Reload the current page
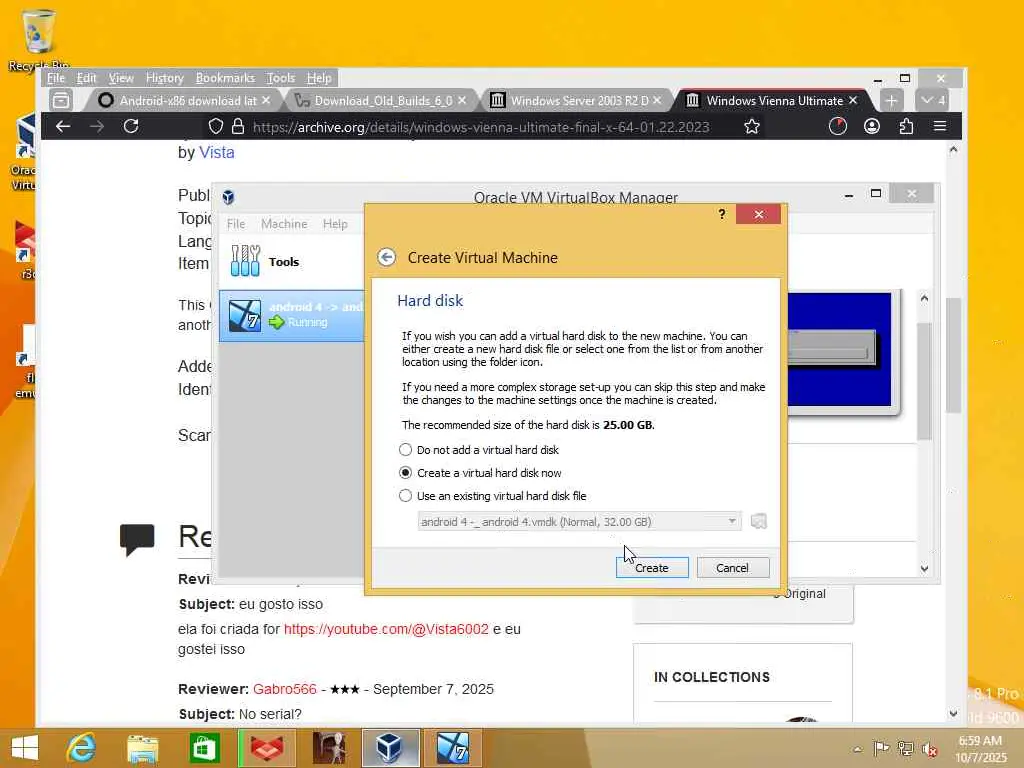This screenshot has width=1024, height=768. pos(131,126)
